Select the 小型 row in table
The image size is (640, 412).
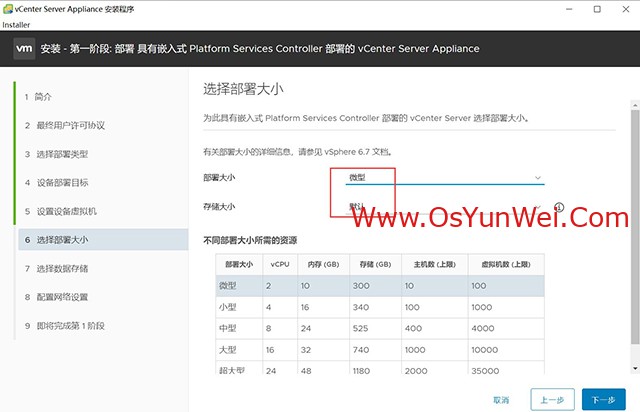click(380, 307)
